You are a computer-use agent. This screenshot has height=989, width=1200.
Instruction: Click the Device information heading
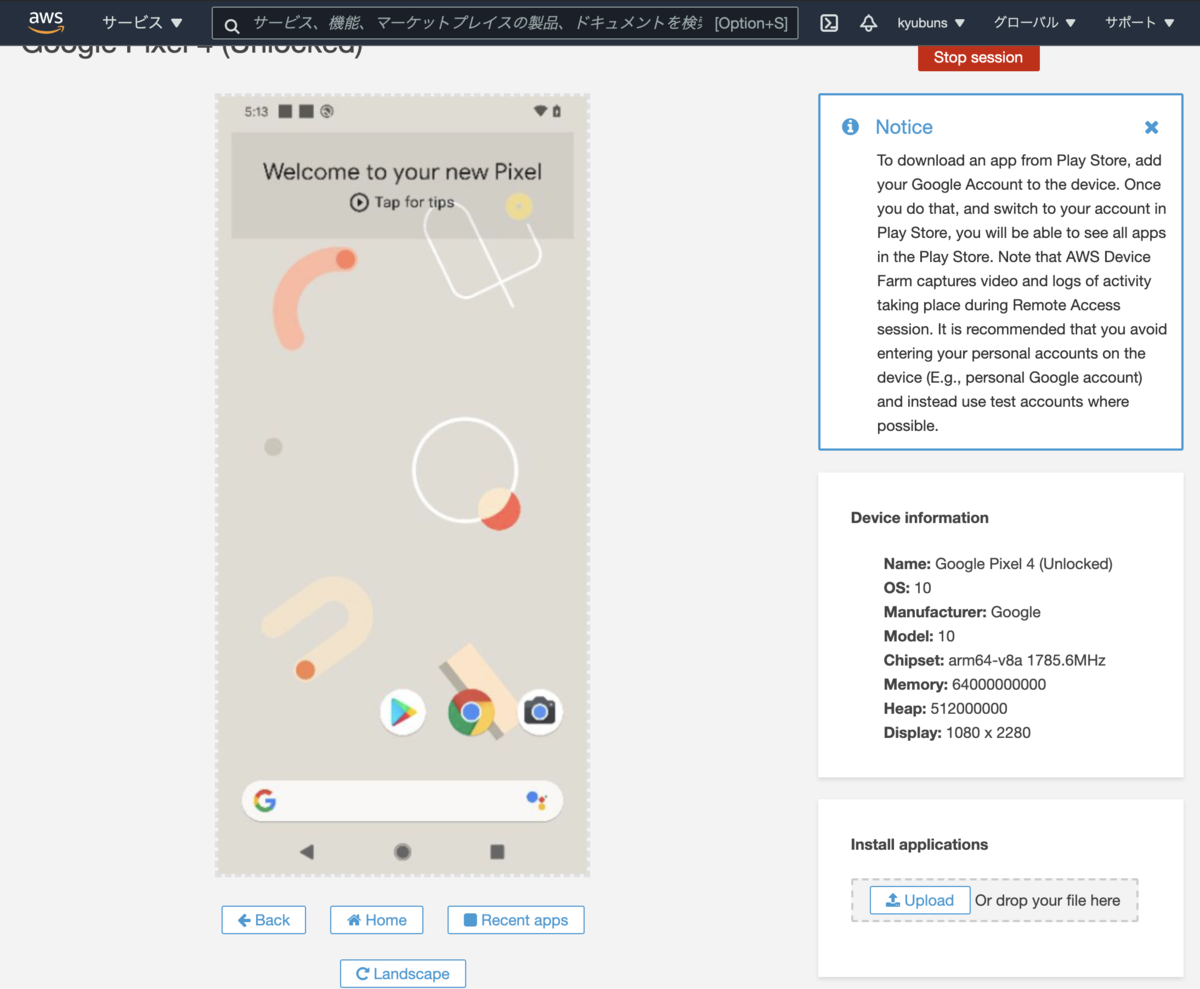(x=919, y=518)
